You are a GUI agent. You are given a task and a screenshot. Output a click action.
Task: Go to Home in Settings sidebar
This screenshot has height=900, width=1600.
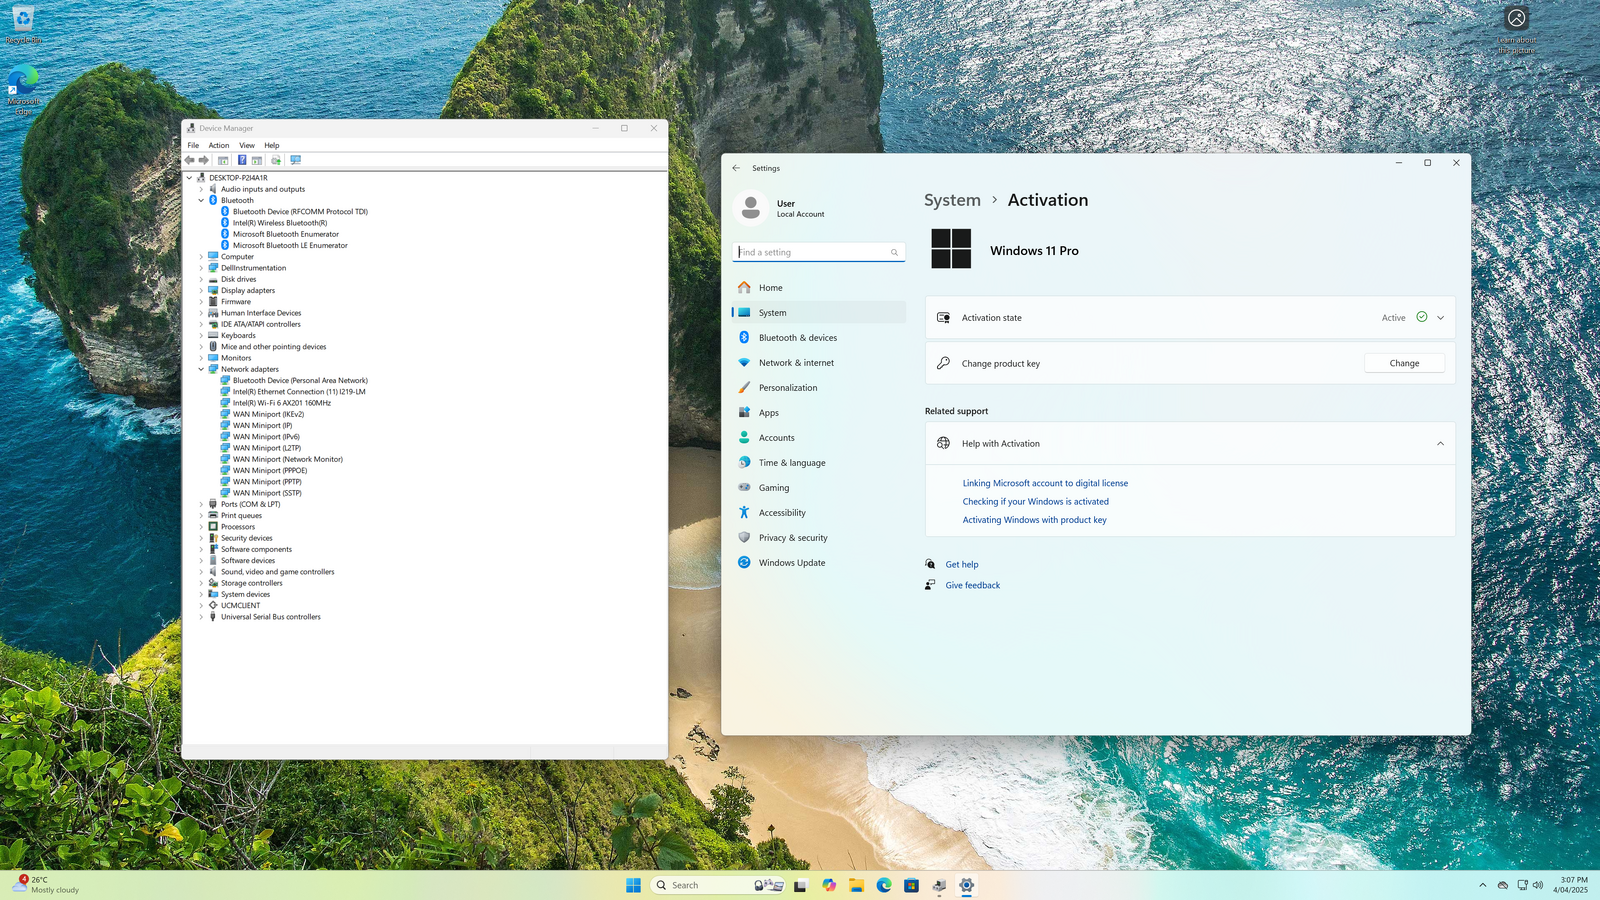pyautogui.click(x=819, y=288)
